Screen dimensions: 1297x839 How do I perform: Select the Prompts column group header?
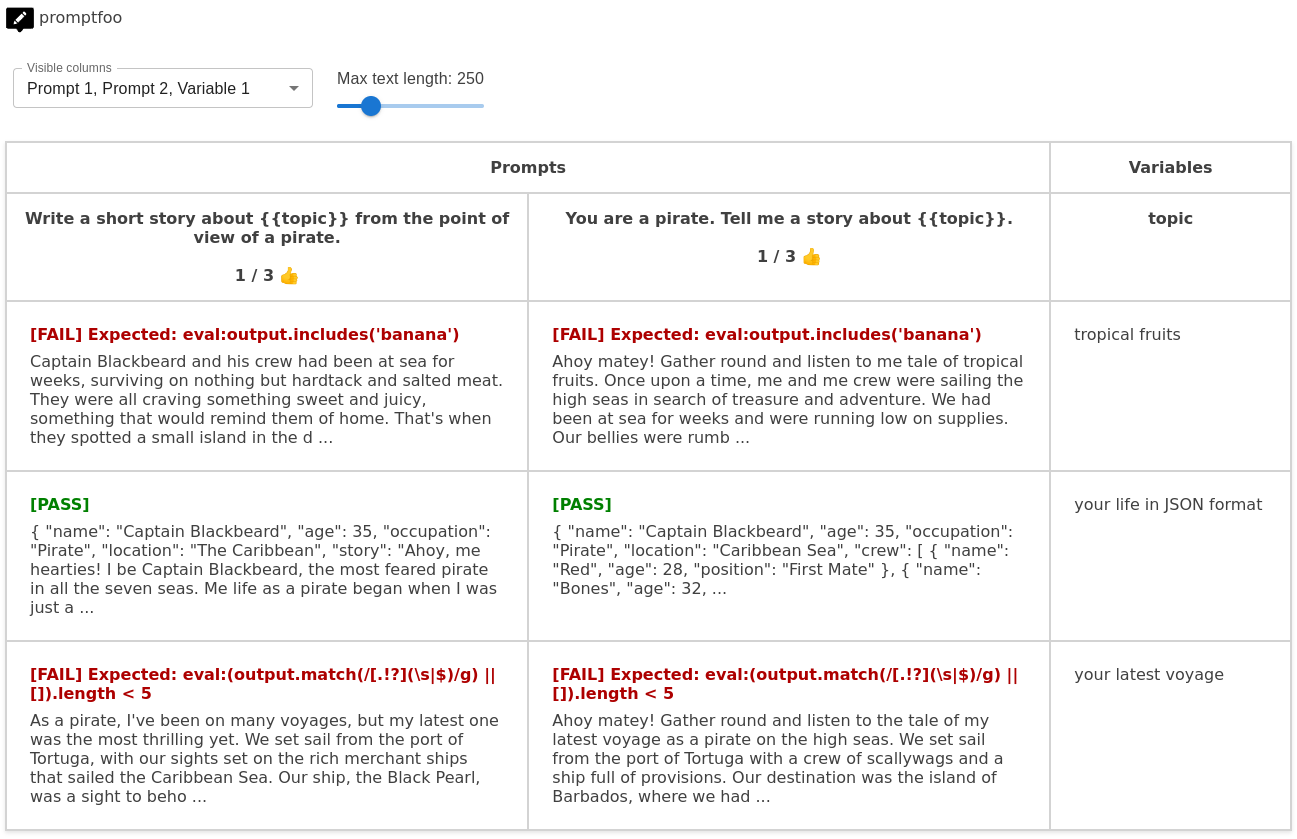[527, 168]
